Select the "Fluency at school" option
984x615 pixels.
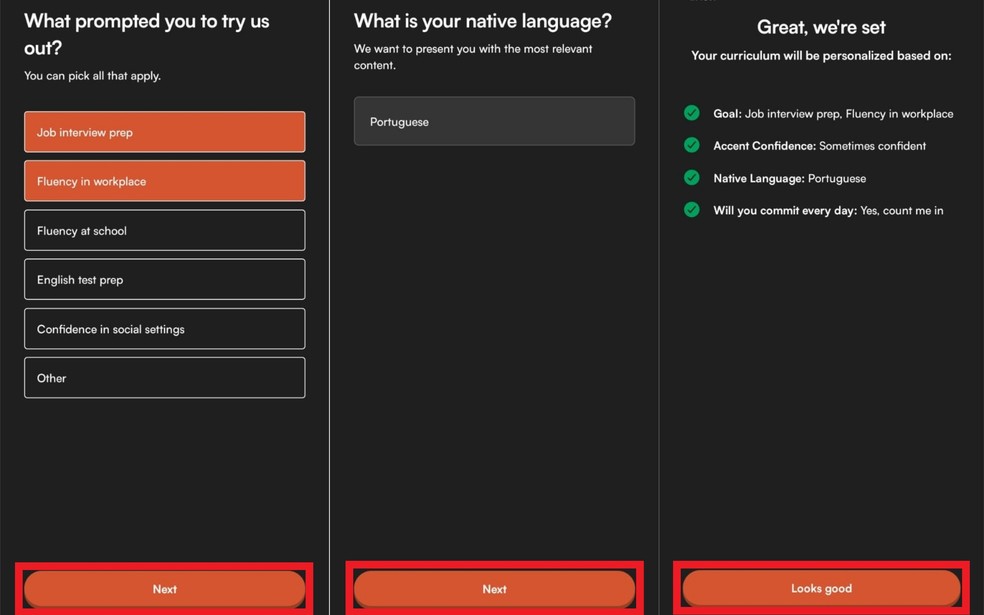pos(164,230)
